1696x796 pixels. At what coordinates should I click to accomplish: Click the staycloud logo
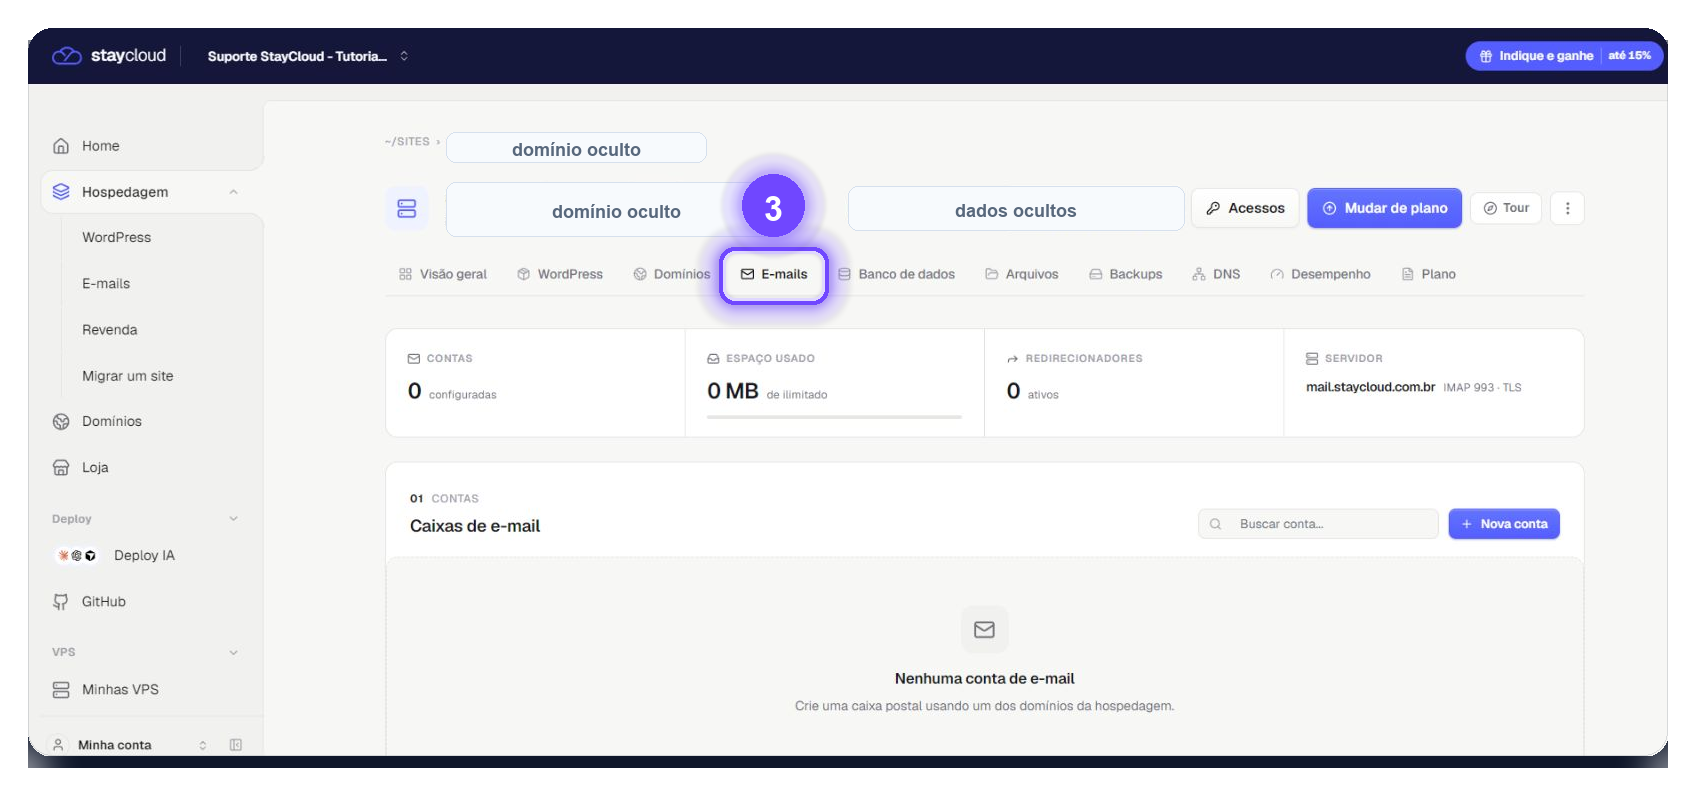(x=109, y=56)
